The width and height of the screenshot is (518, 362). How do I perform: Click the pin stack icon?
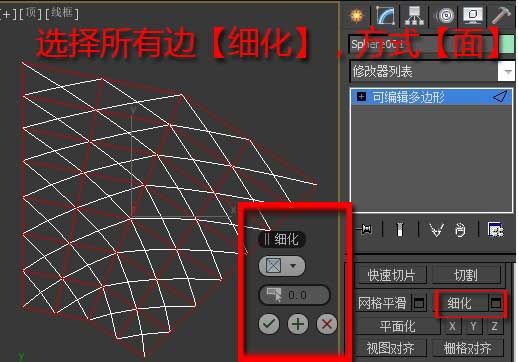364,229
